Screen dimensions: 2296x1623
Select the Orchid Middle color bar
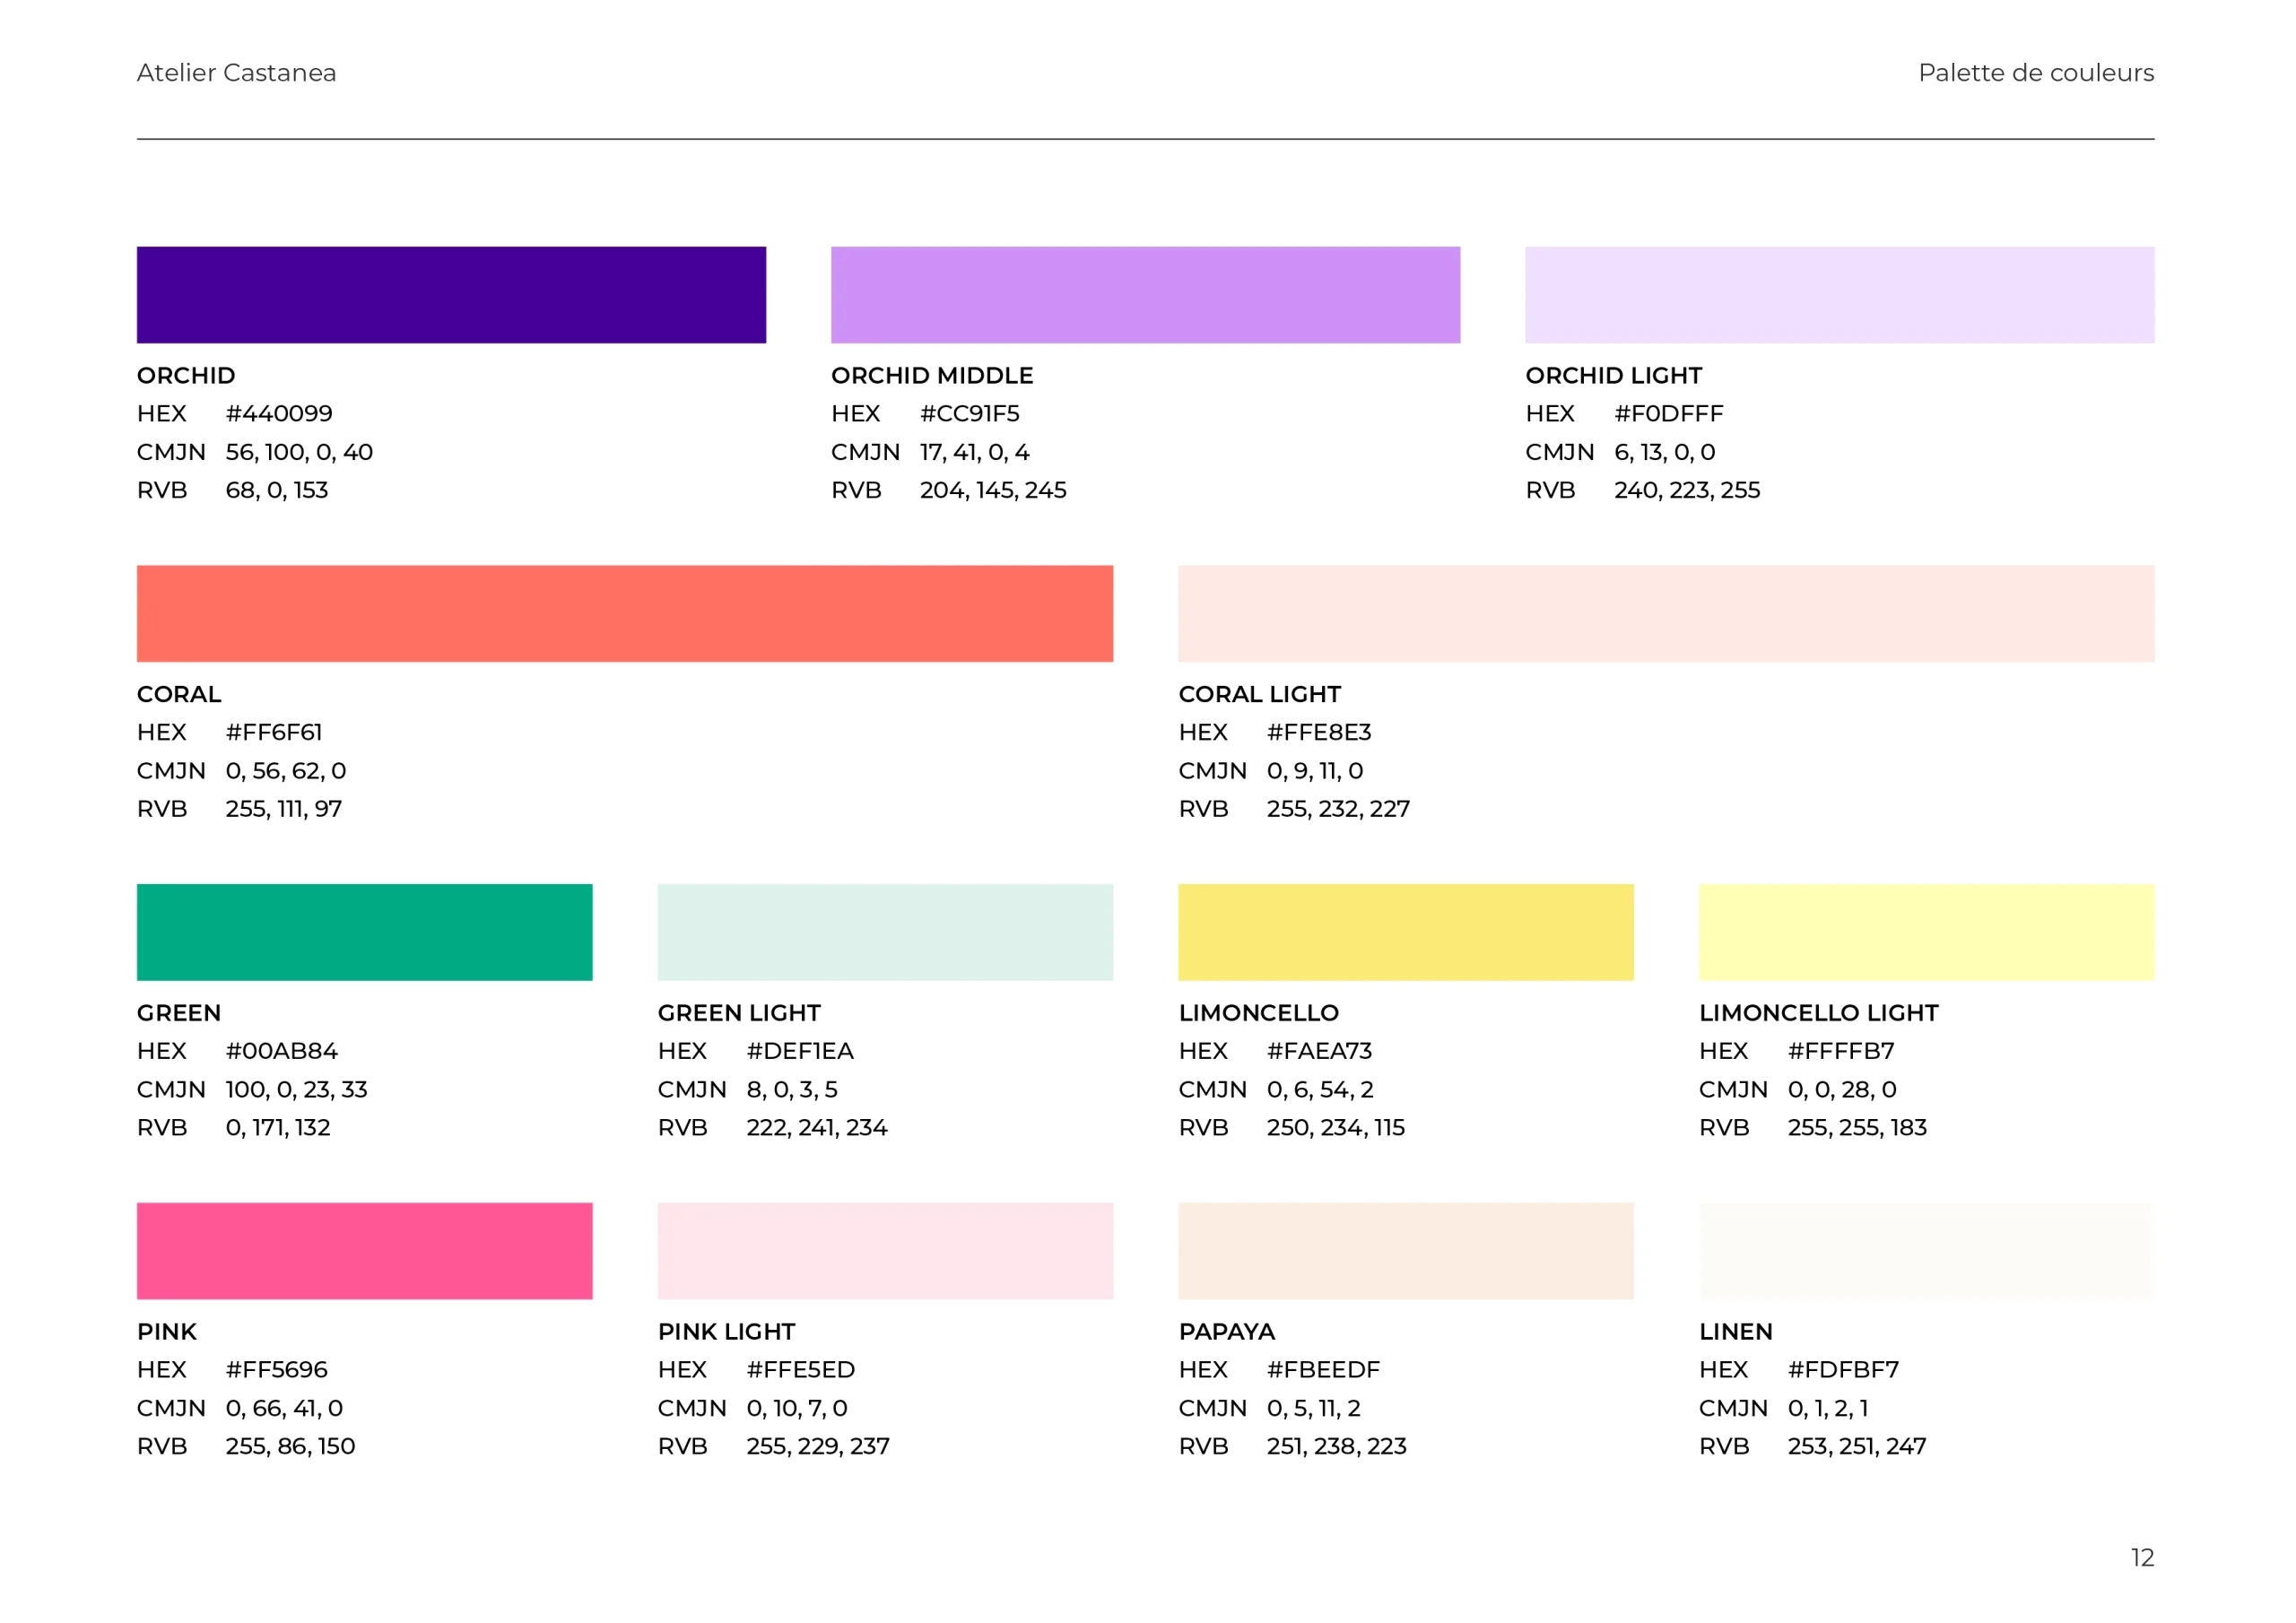point(1145,295)
